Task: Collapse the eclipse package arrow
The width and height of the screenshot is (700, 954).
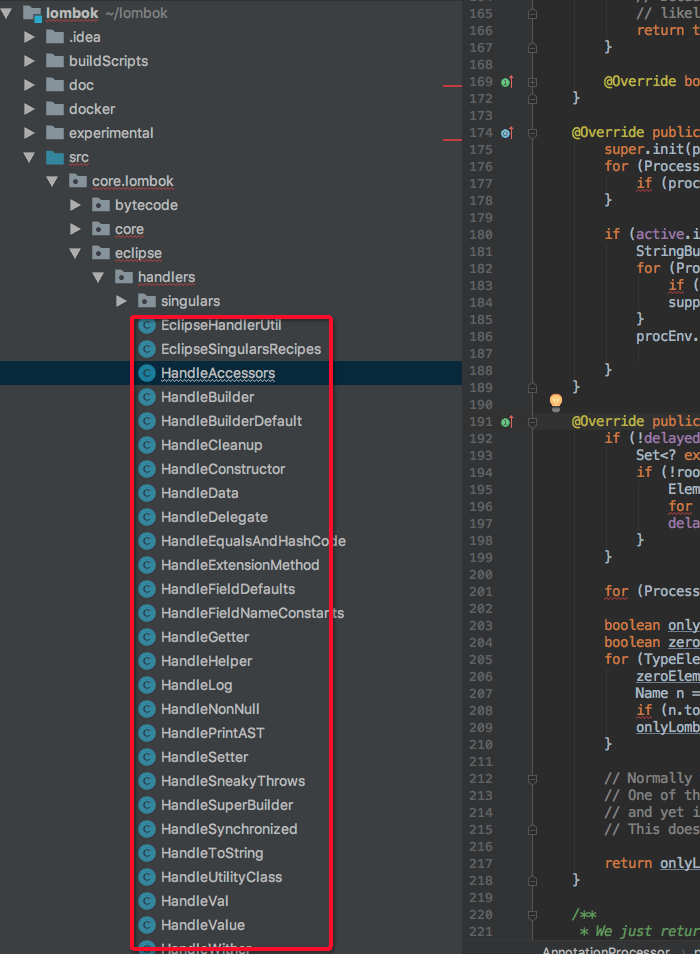Action: point(75,253)
